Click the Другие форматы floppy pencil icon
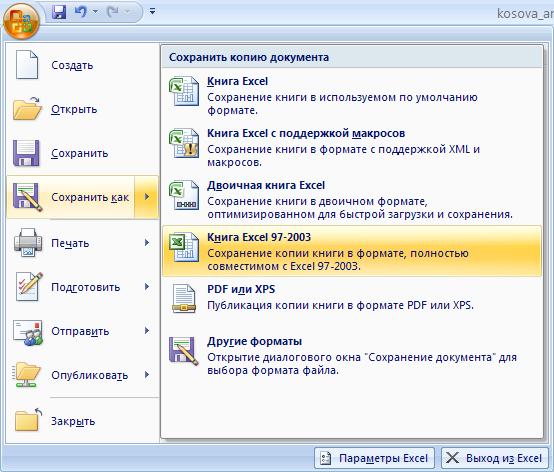The width and height of the screenshot is (554, 472). 183,351
